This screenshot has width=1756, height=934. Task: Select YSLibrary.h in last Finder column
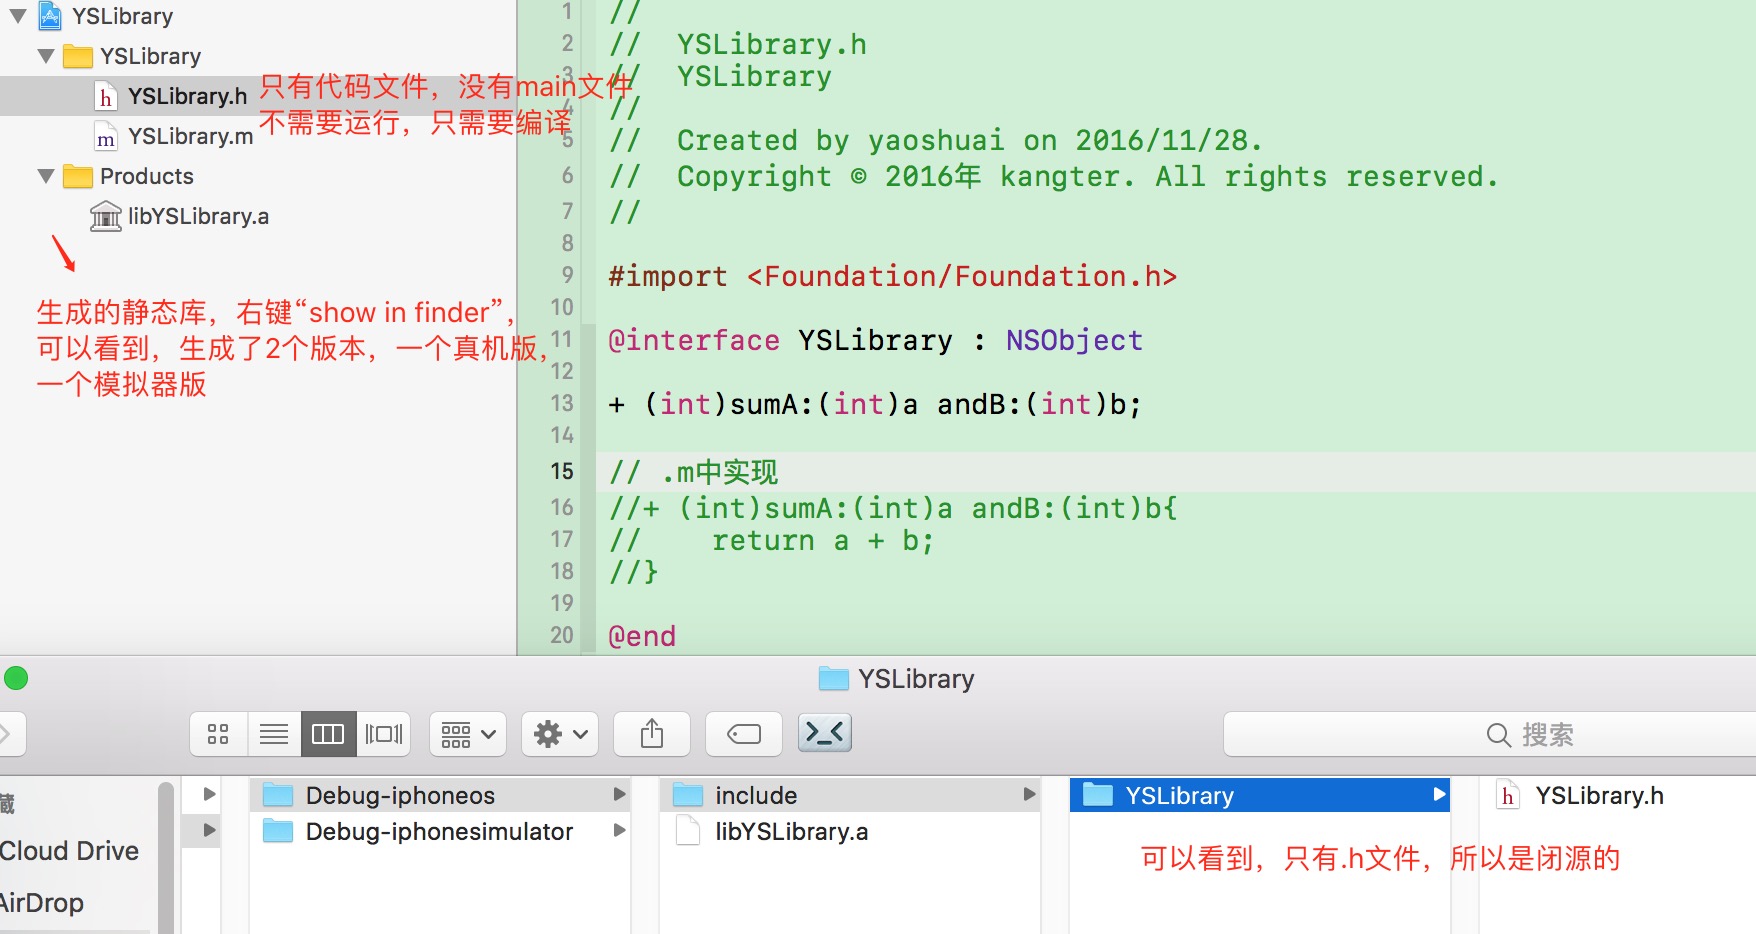1599,795
